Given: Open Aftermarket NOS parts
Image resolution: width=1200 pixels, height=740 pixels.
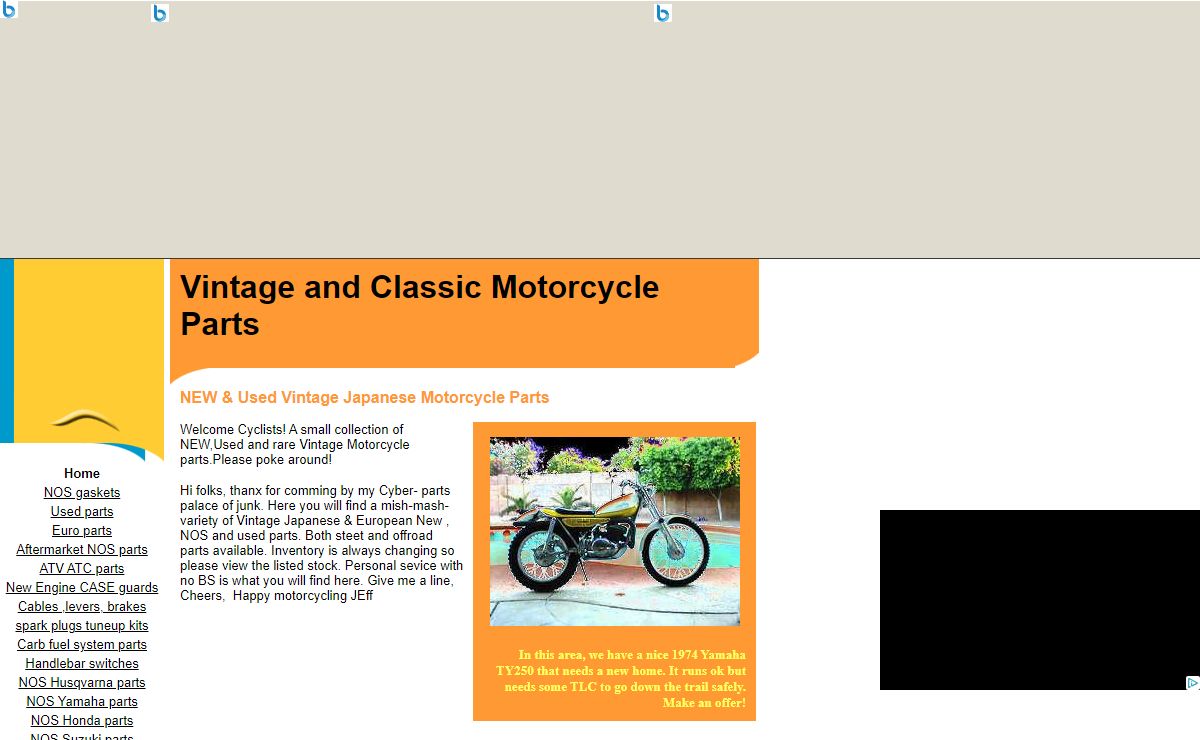Looking at the screenshot, I should click(82, 550).
